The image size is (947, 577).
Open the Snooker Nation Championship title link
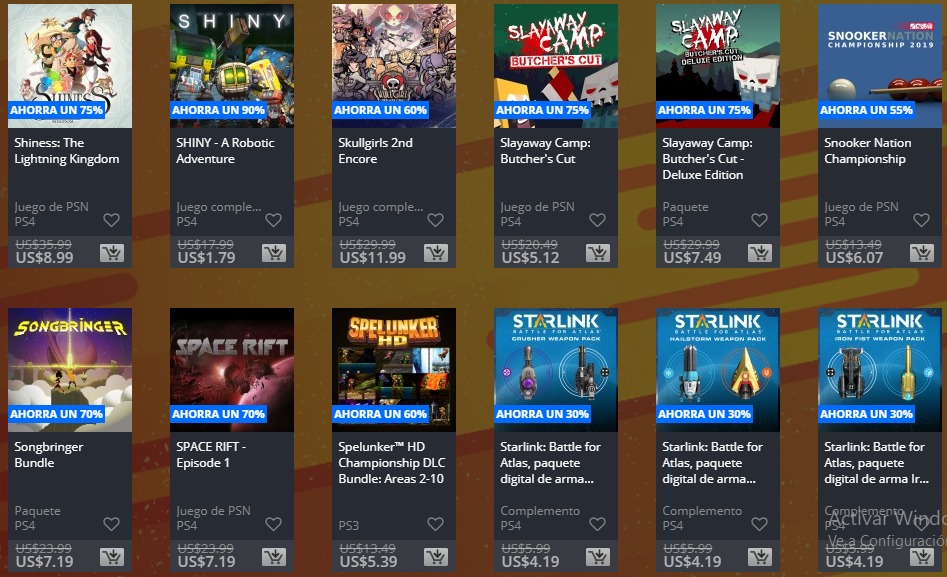[x=867, y=151]
